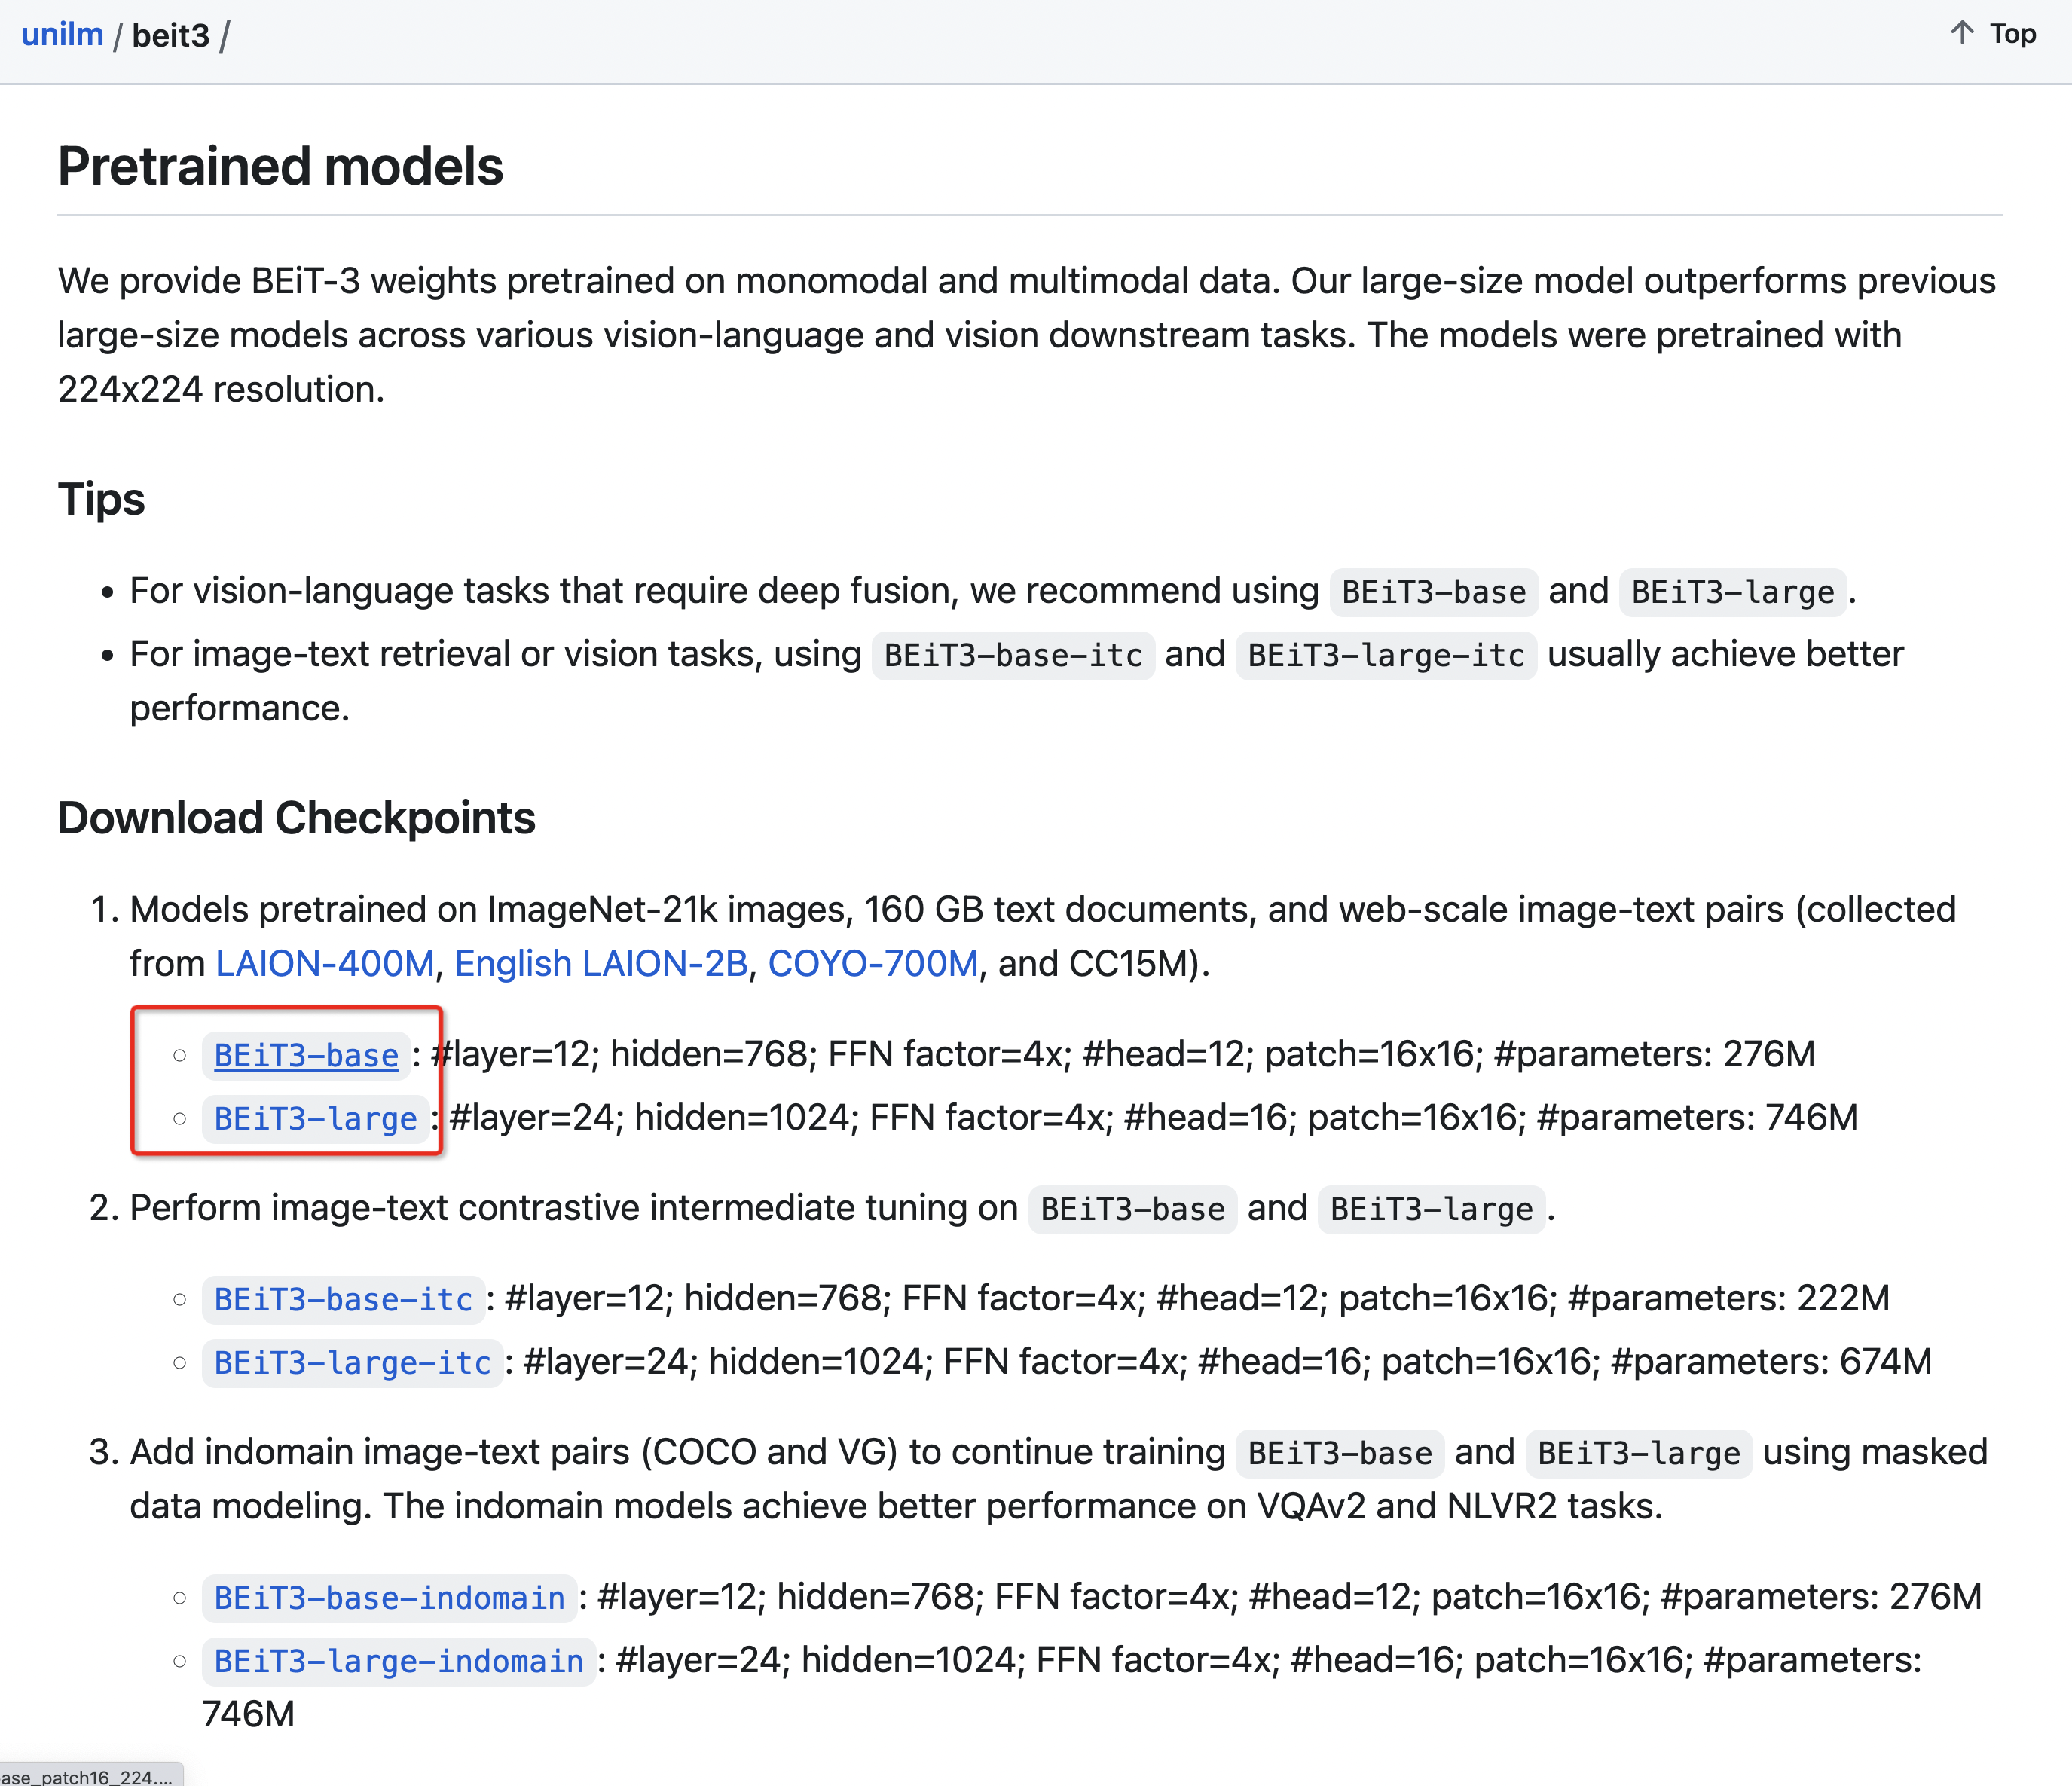2072x1786 pixels.
Task: Click the slash separator after unilm
Action: [120, 35]
